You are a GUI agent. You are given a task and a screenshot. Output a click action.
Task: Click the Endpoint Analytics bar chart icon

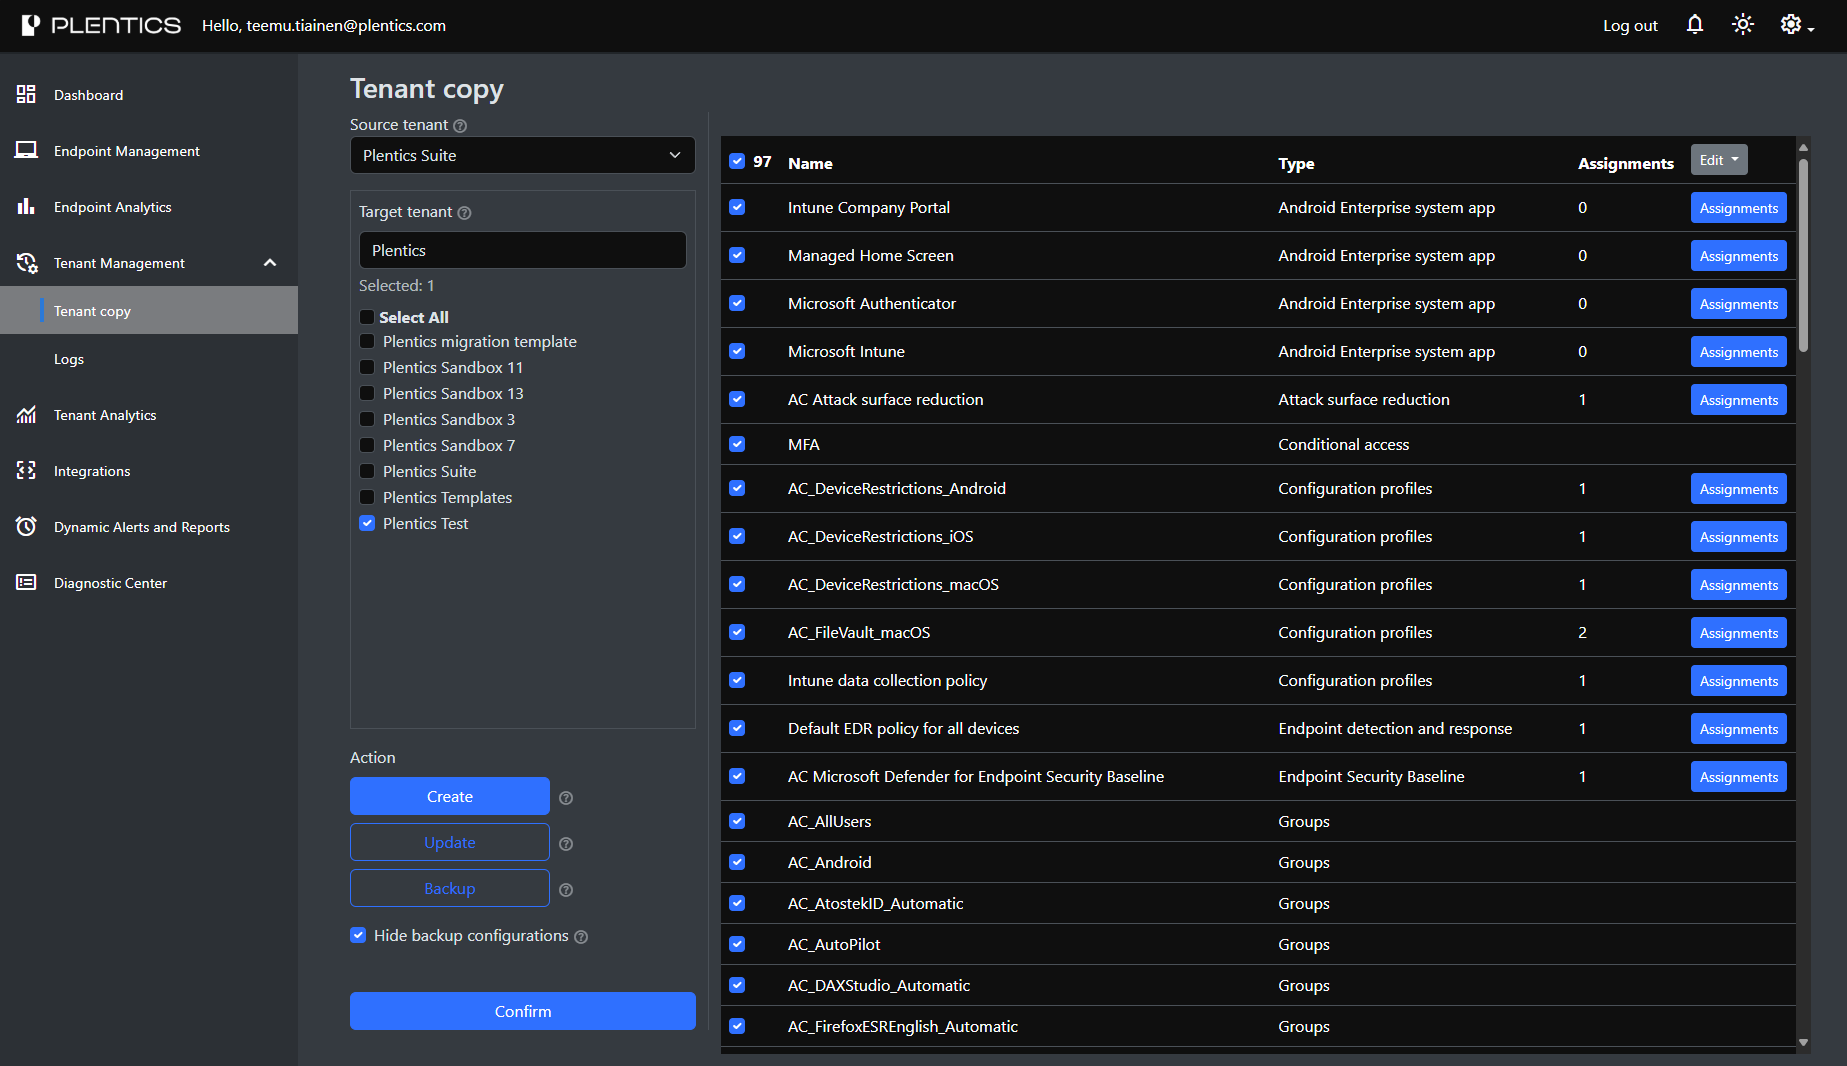26,207
